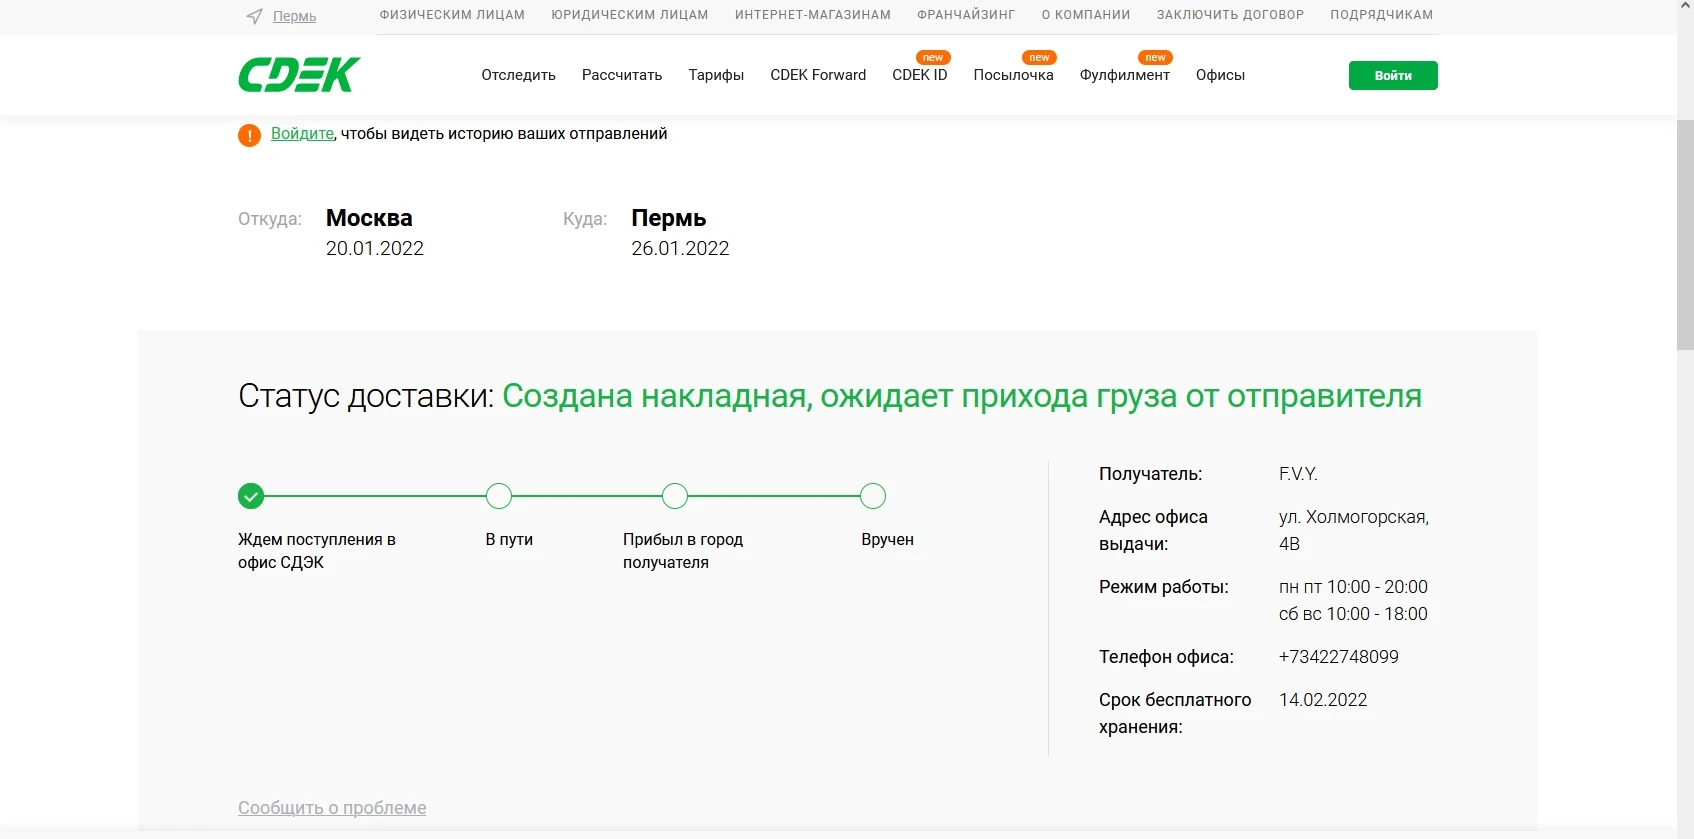Click the arrival date 26.01.2022
The width and height of the screenshot is (1694, 839).
680,248
